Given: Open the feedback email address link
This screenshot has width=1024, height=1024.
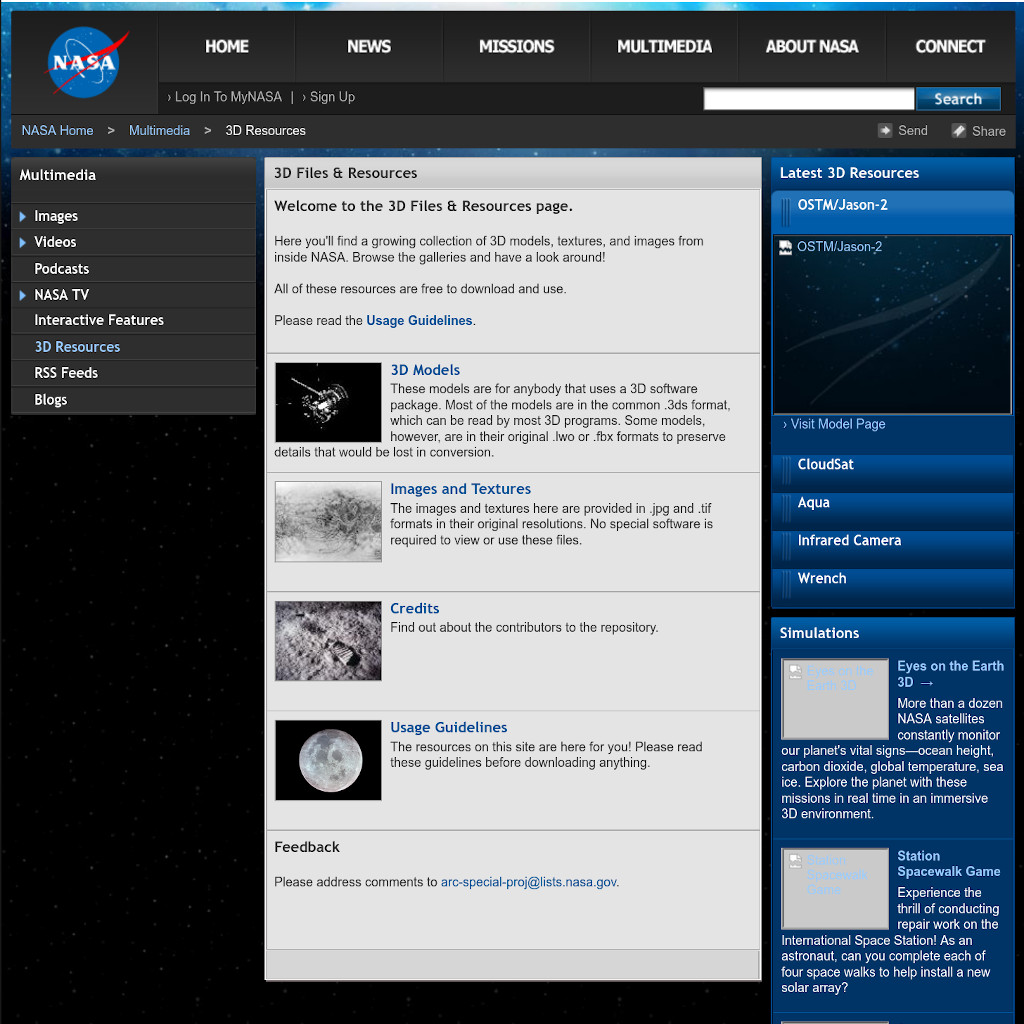Looking at the screenshot, I should pyautogui.click(x=529, y=882).
